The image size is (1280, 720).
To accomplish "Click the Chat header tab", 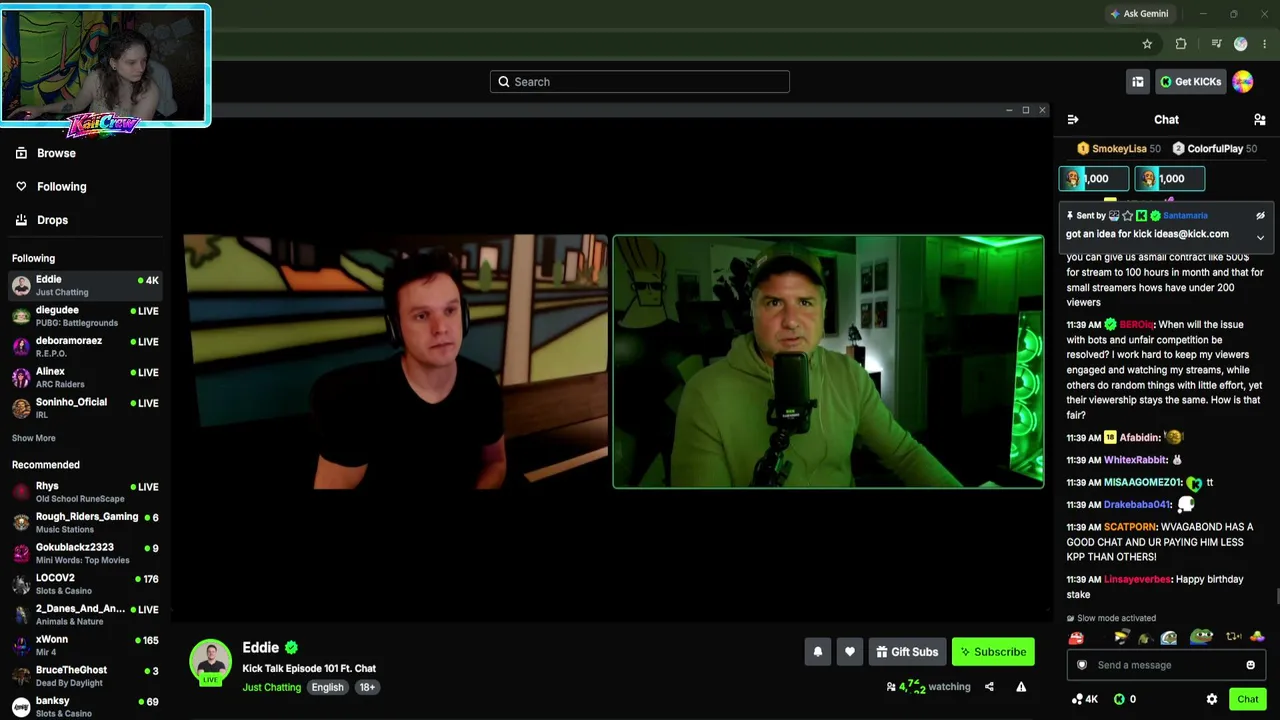I will pos(1166,120).
